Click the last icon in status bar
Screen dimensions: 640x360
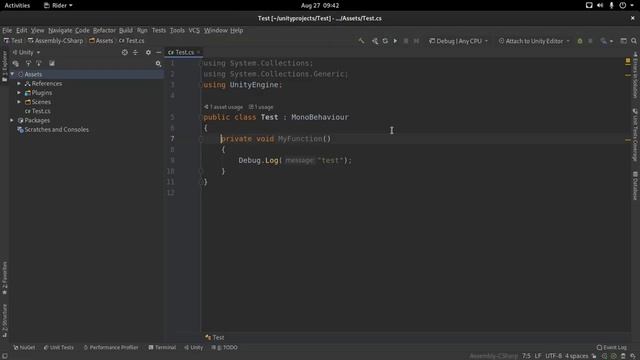point(633,356)
